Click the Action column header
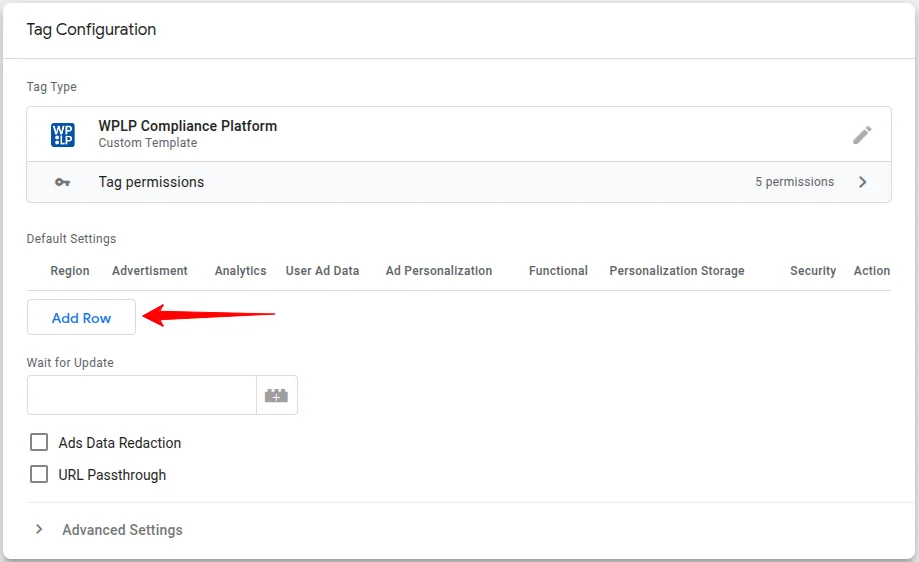This screenshot has width=919, height=562. pyautogui.click(x=872, y=271)
